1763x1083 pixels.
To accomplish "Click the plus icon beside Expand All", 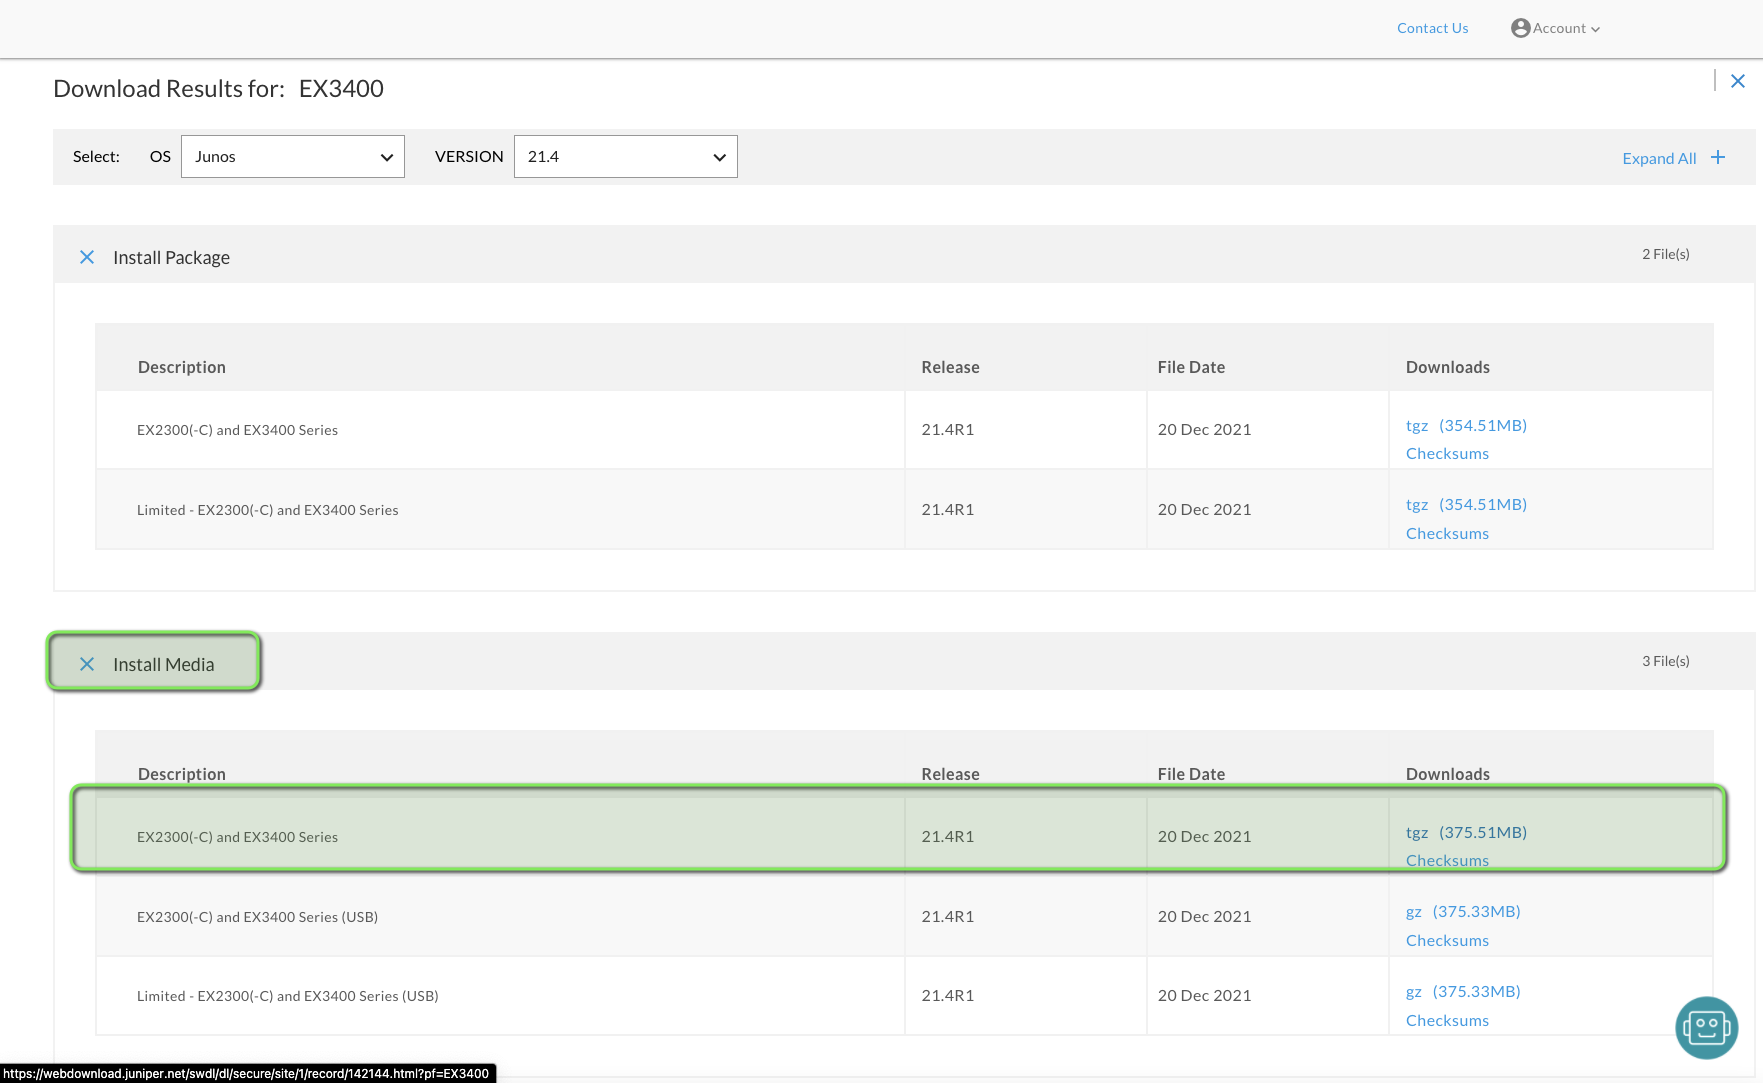I will pos(1718,157).
